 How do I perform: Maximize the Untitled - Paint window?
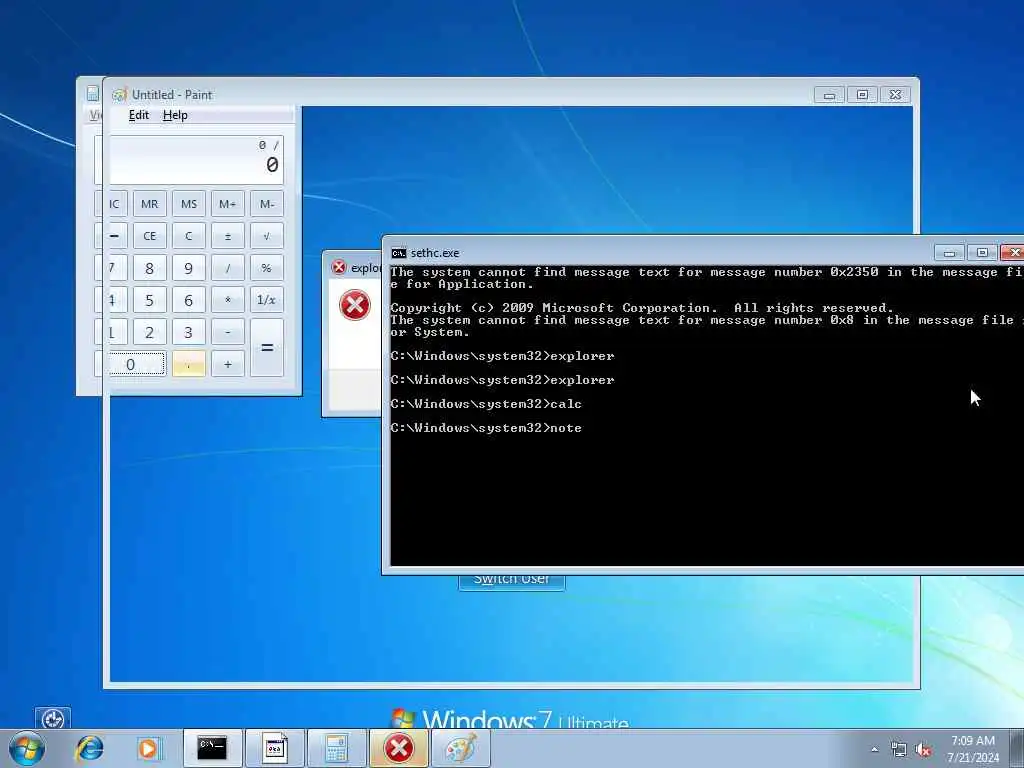(x=862, y=95)
